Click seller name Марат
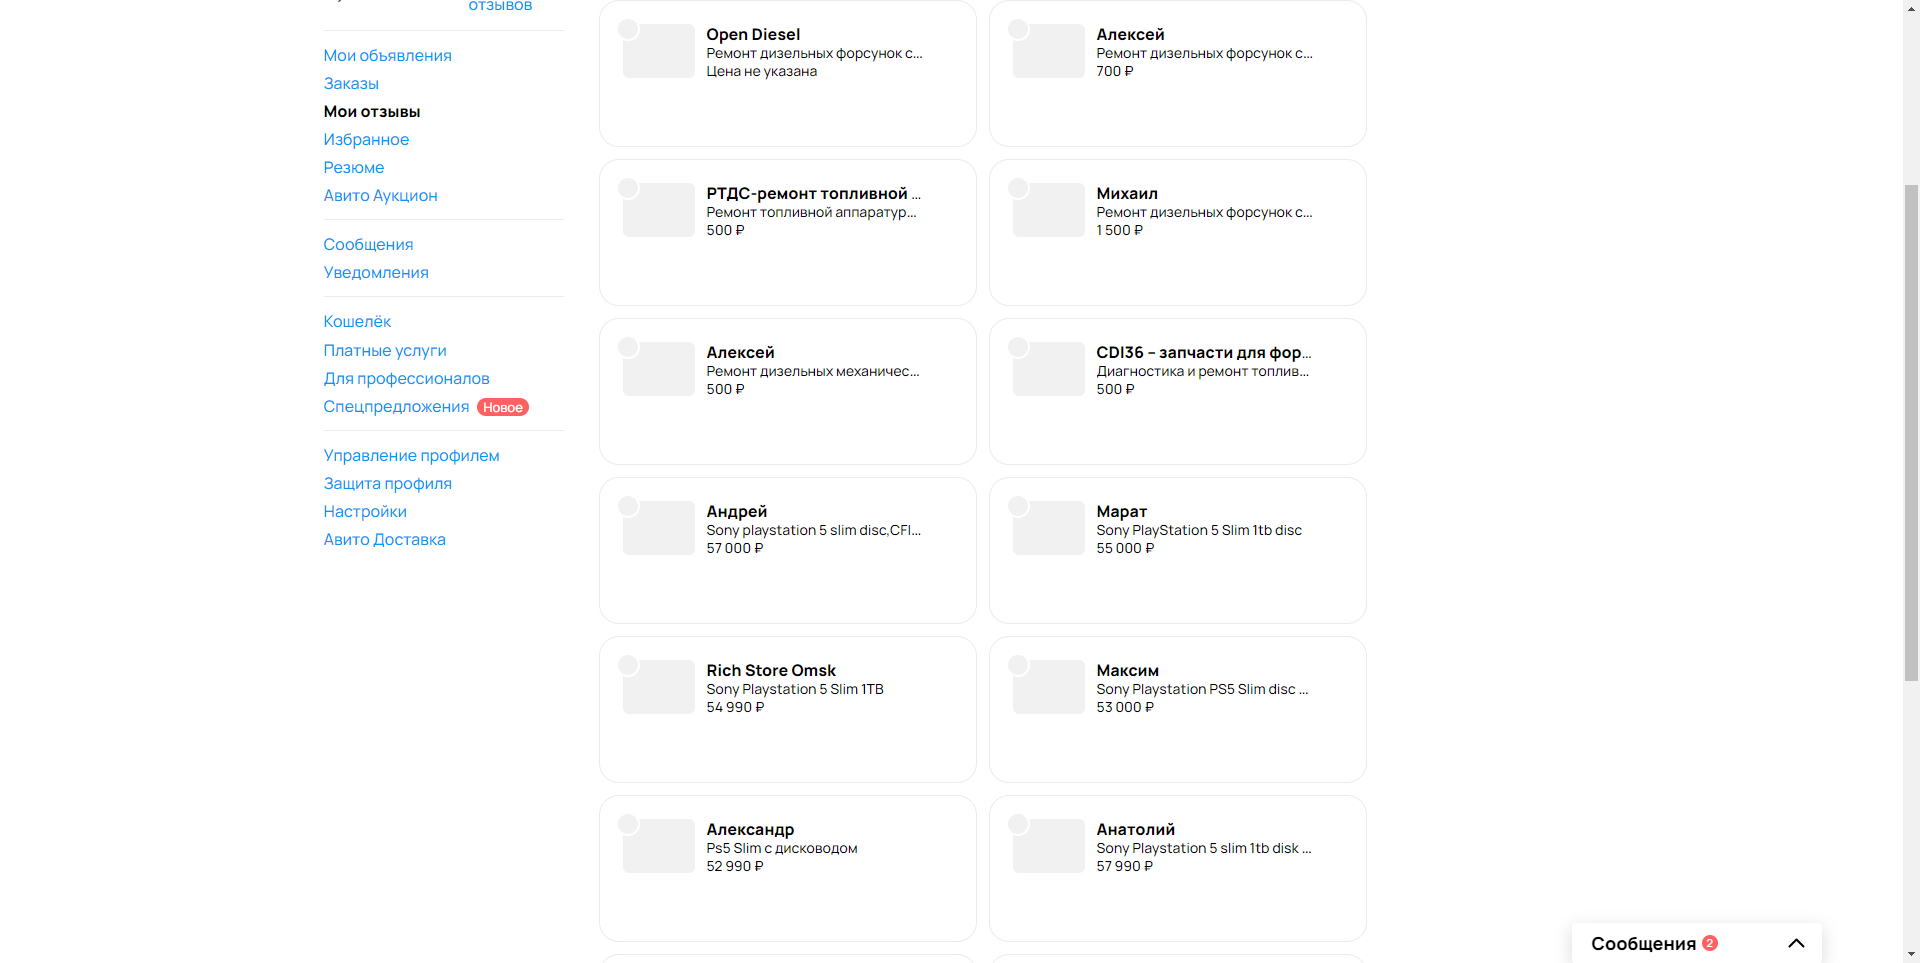Image resolution: width=1920 pixels, height=963 pixels. click(1122, 512)
